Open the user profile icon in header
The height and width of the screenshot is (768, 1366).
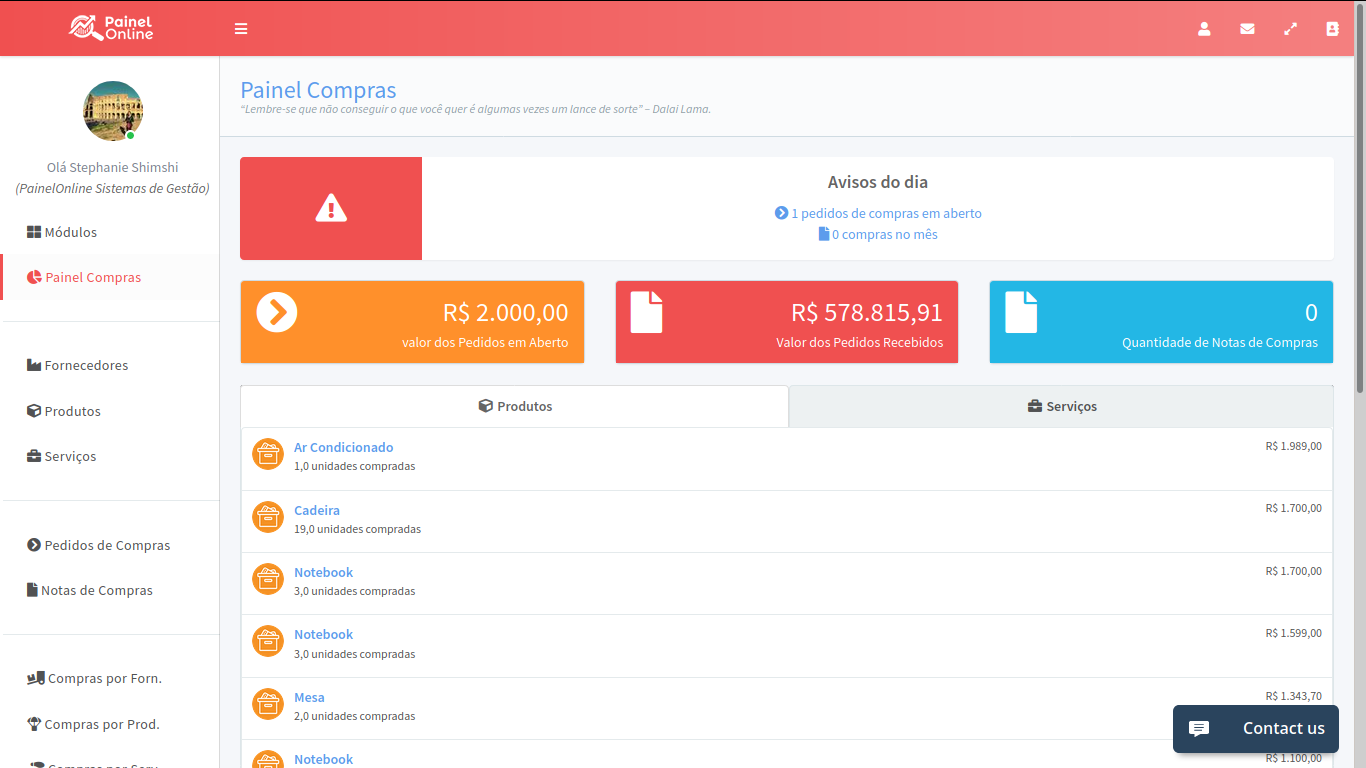point(1204,29)
